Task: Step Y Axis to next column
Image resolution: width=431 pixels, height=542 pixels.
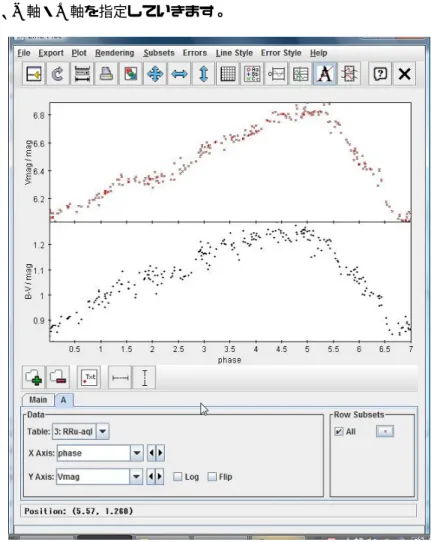Action: (x=159, y=477)
